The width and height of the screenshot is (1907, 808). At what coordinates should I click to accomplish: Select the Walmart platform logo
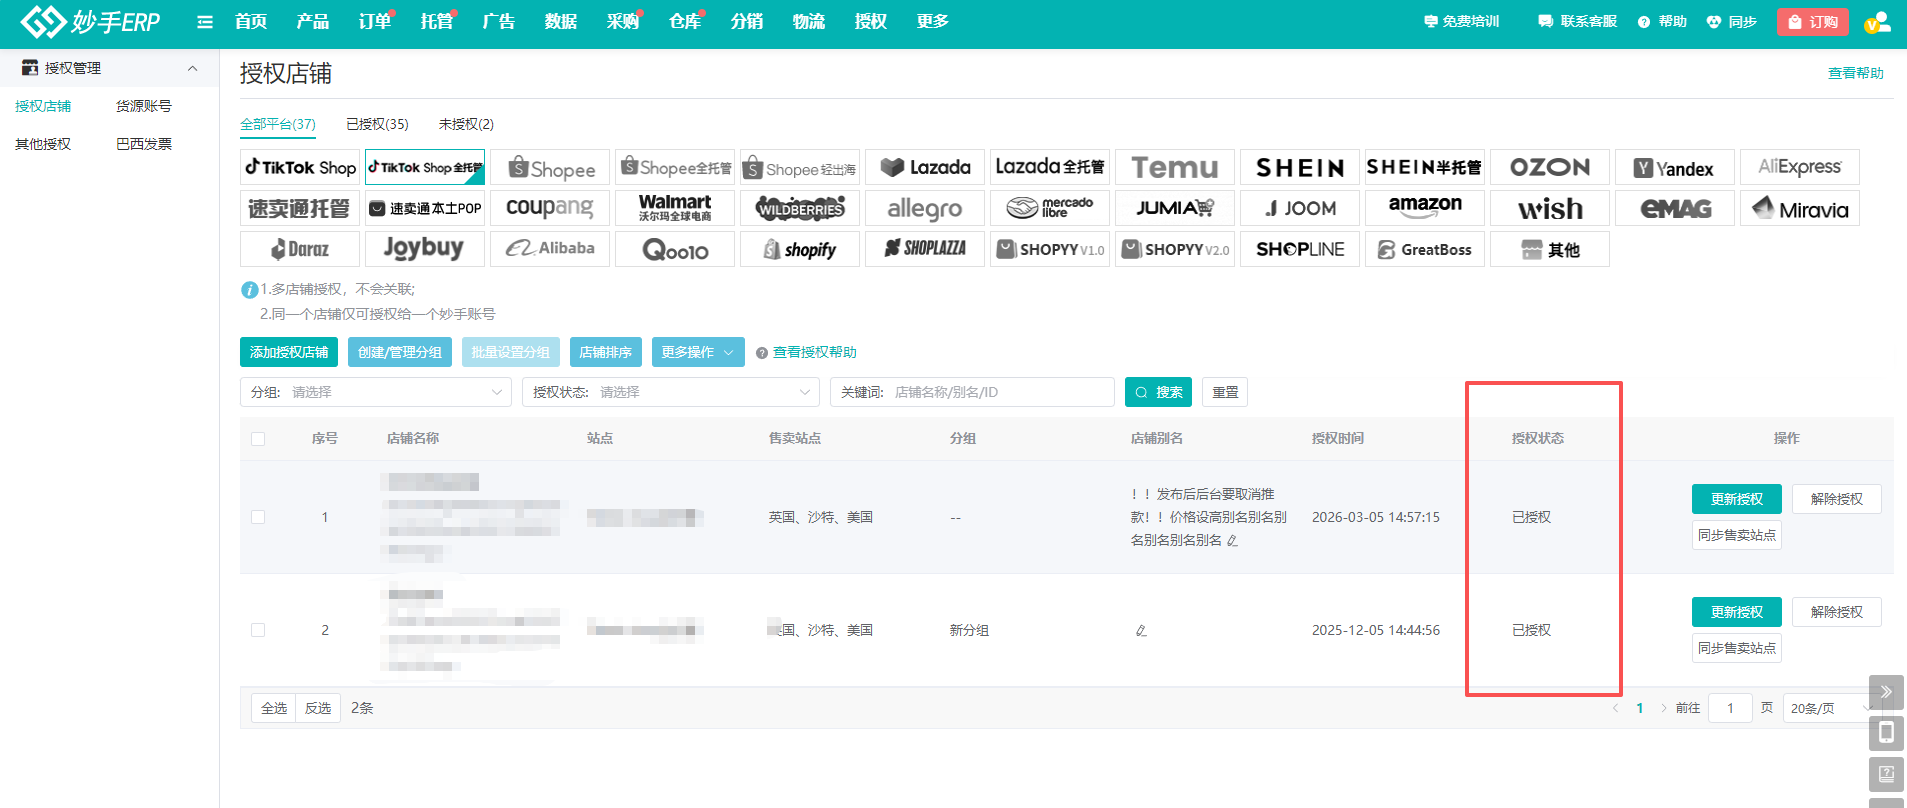pos(675,208)
